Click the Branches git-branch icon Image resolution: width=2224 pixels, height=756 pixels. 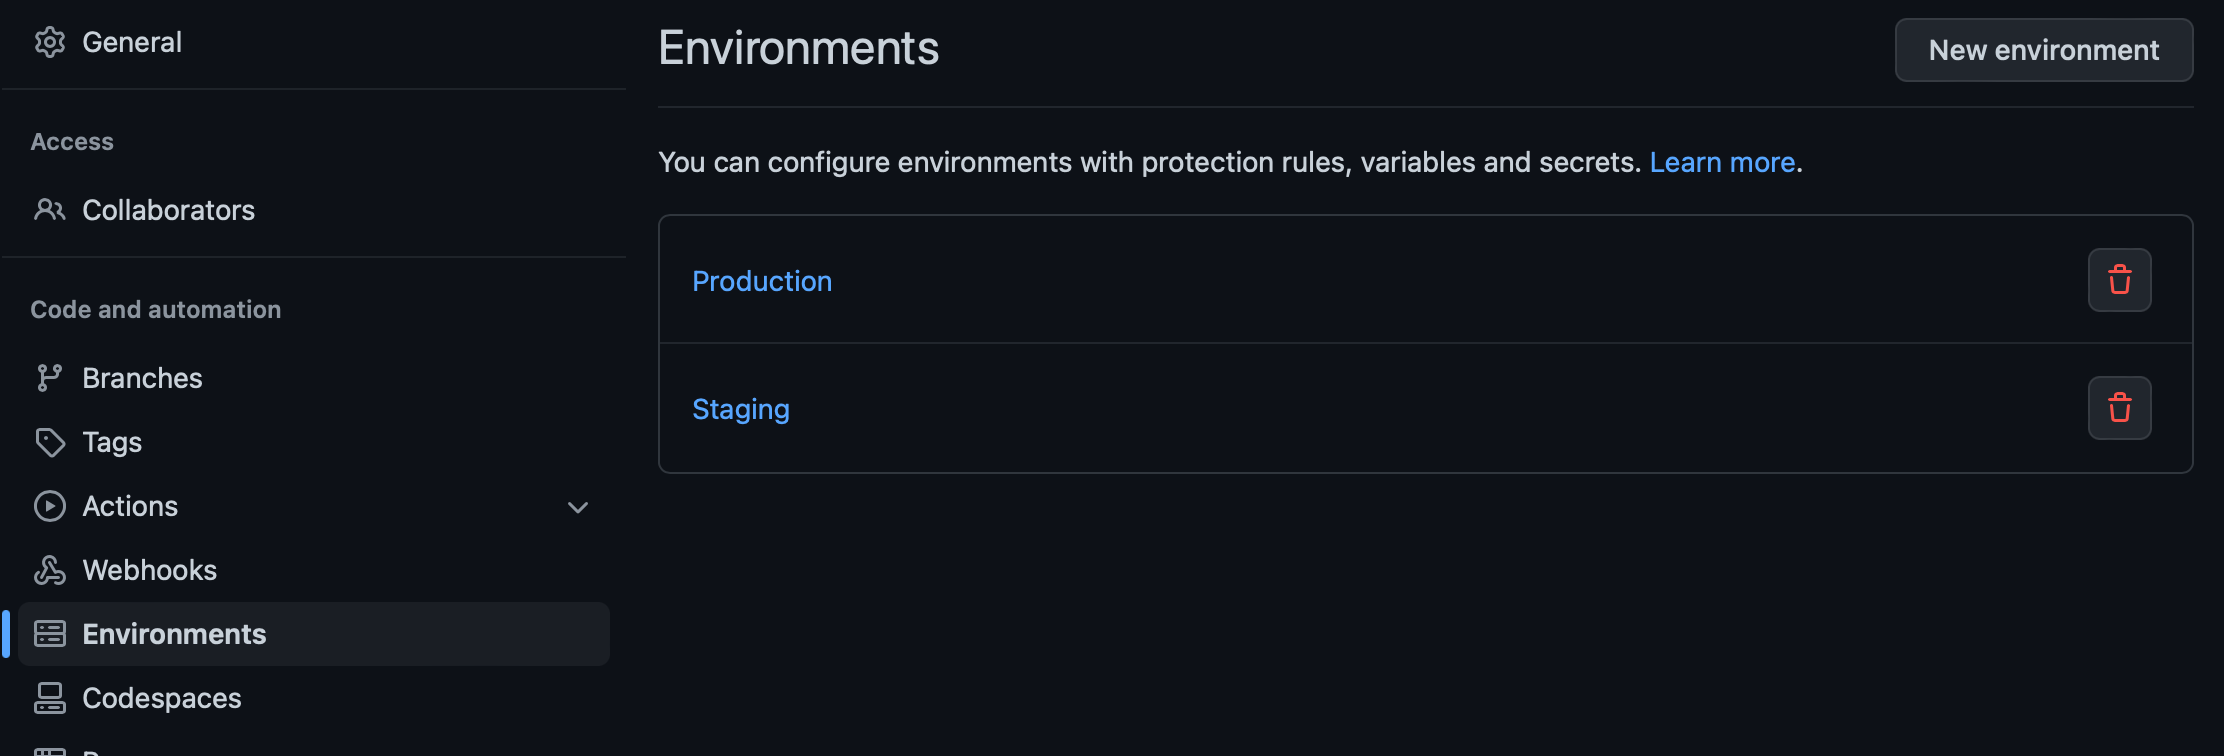click(x=49, y=378)
